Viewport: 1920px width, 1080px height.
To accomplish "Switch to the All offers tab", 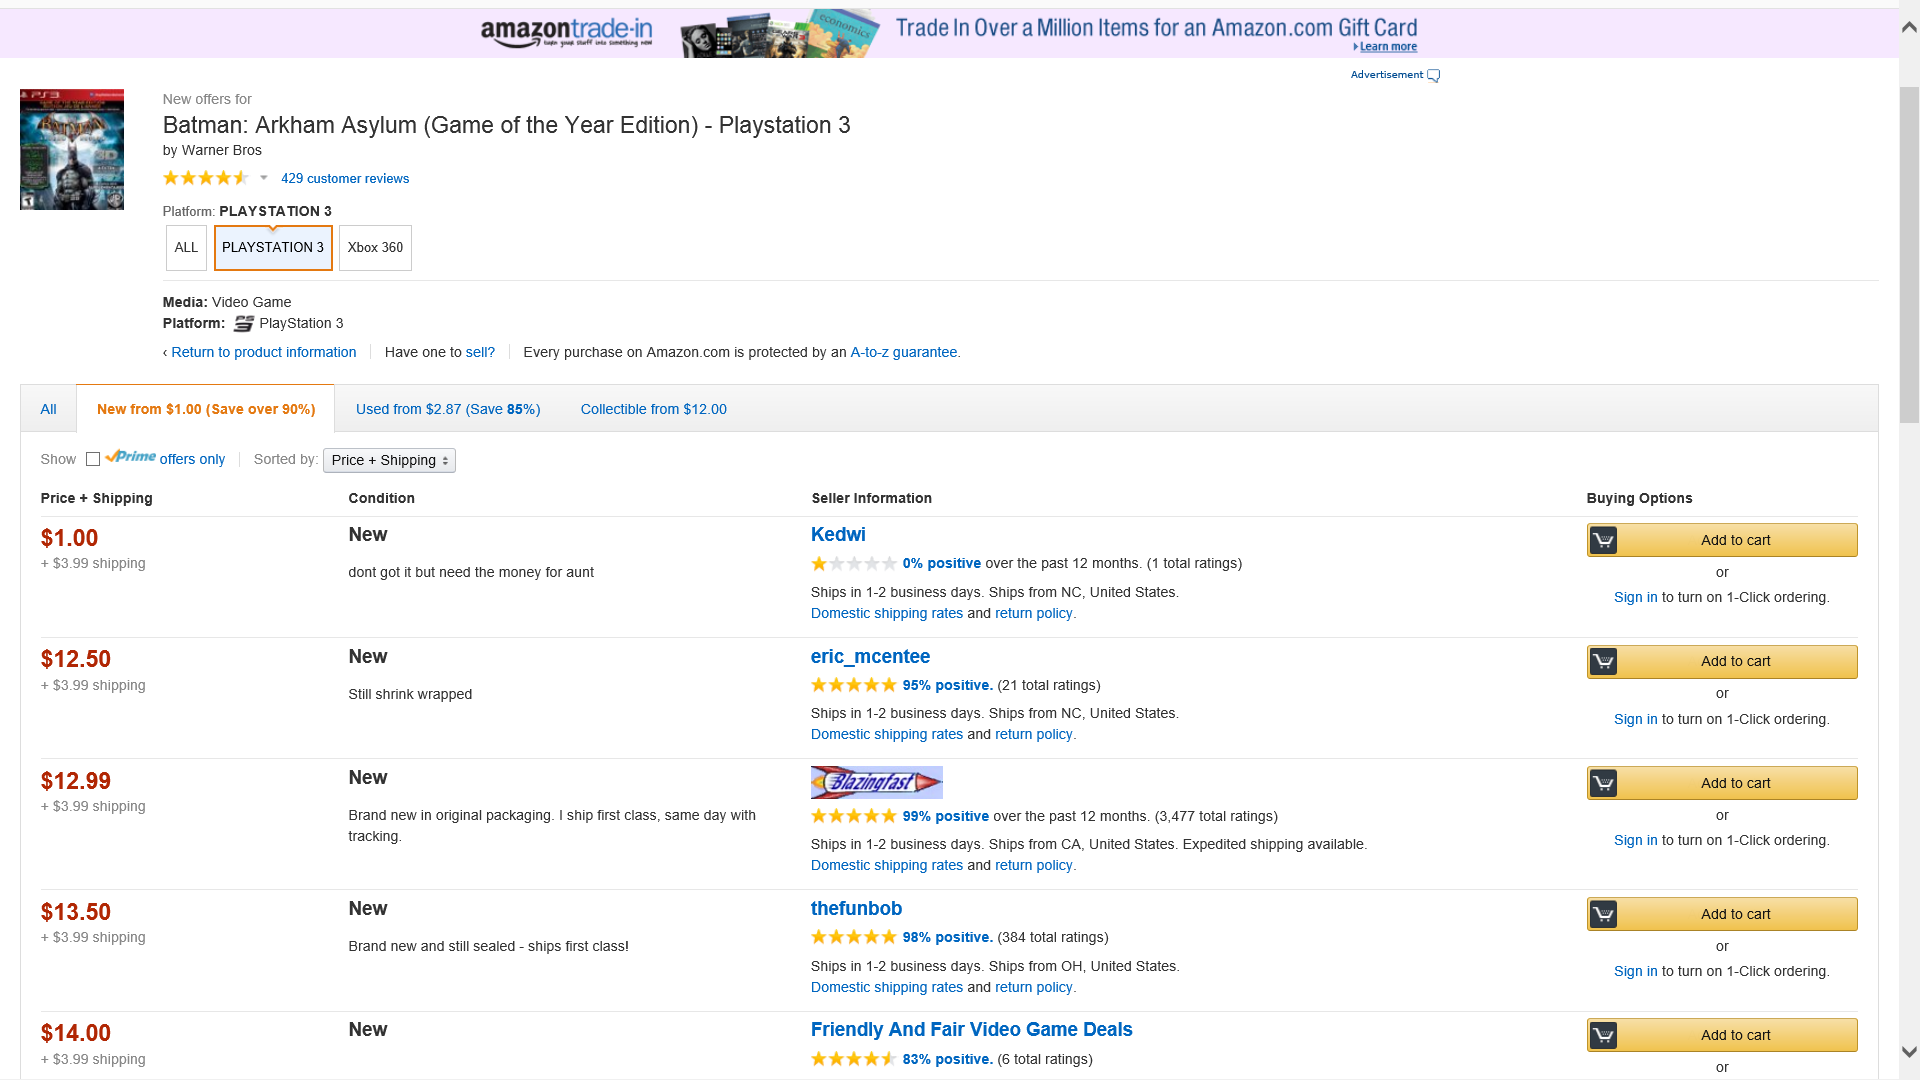I will (x=48, y=409).
